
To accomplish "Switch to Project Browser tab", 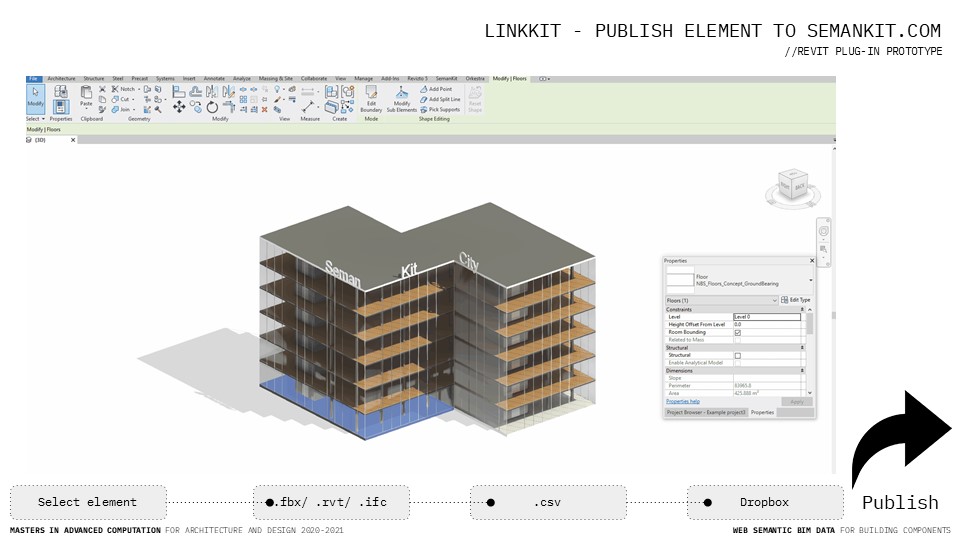I will tap(705, 412).
